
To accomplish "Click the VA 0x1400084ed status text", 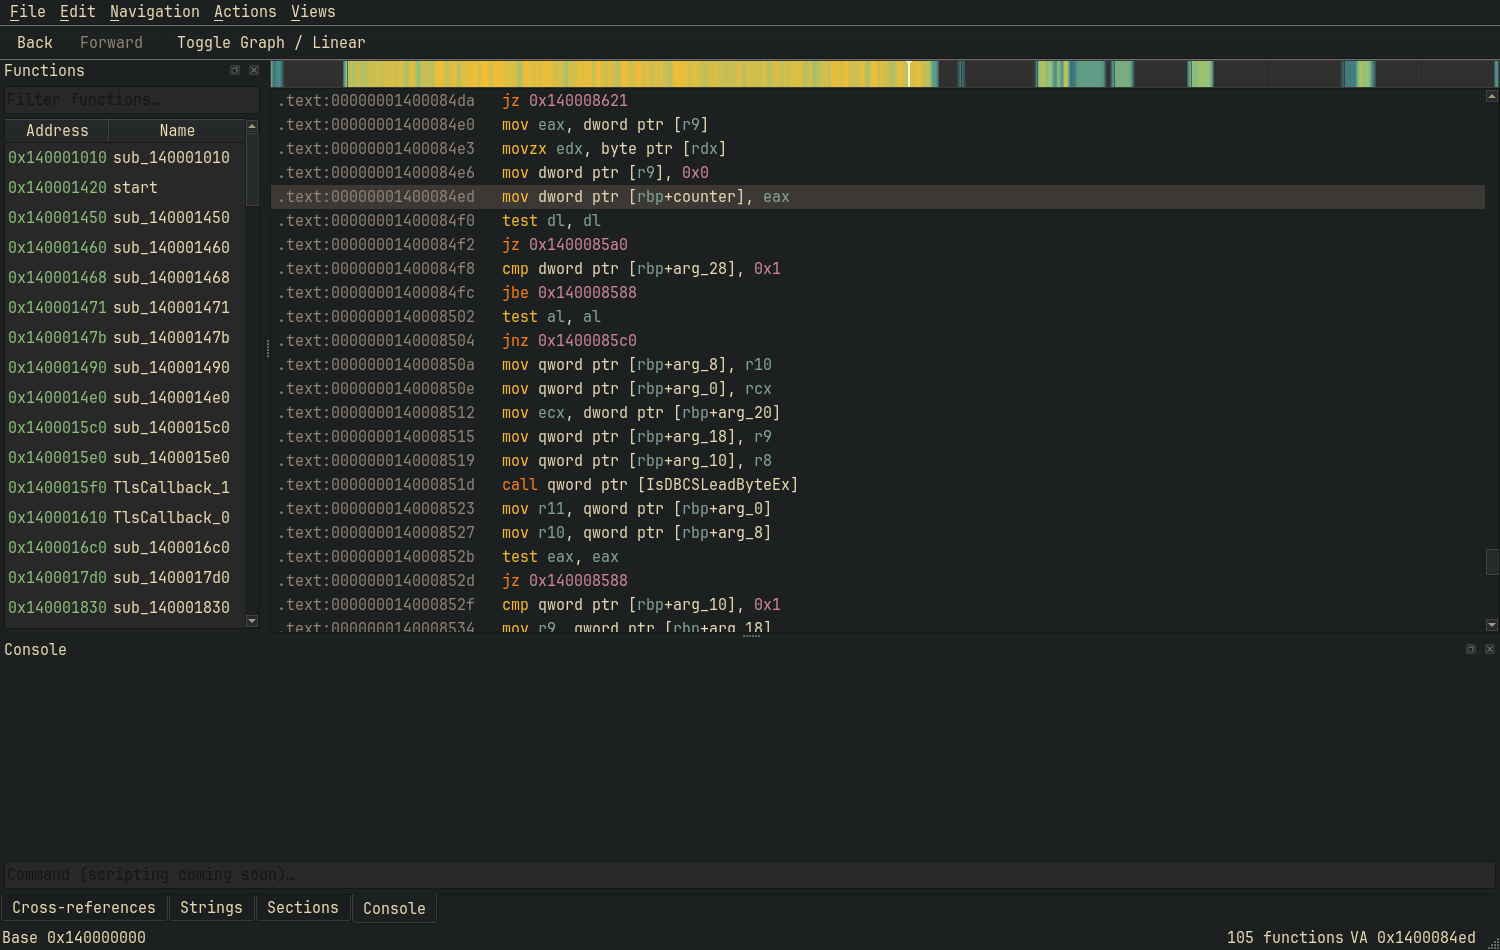I will pyautogui.click(x=1412, y=938).
